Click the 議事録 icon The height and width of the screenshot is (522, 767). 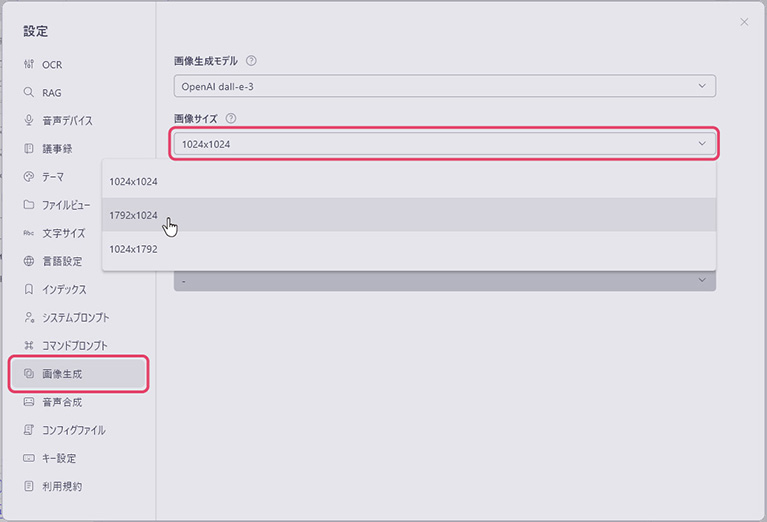(x=29, y=149)
